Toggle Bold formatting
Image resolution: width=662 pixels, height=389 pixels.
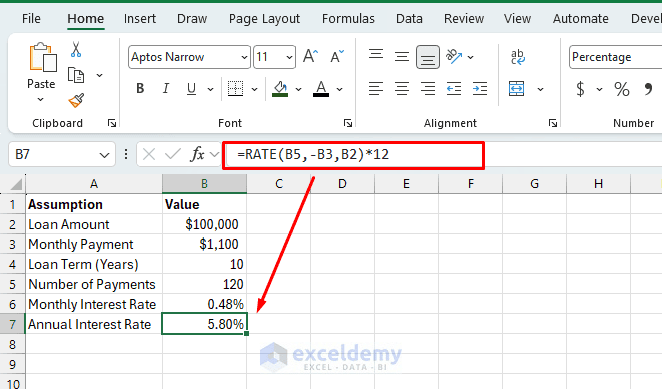click(140, 89)
